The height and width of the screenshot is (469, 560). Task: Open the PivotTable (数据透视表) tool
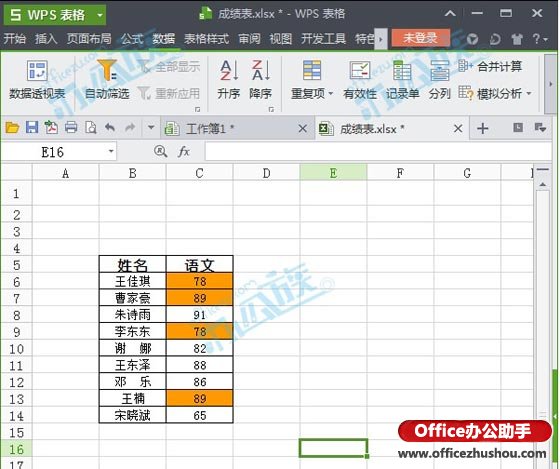(x=37, y=79)
